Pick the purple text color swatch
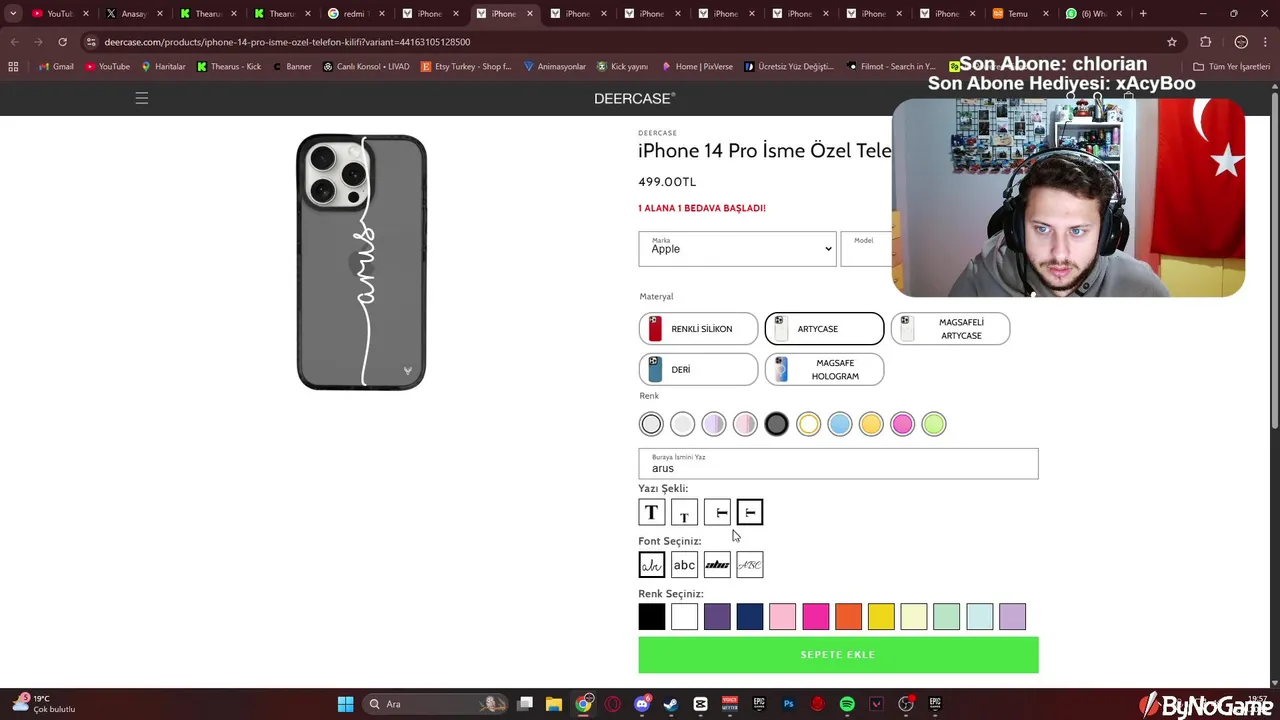Image resolution: width=1280 pixels, height=720 pixels. point(717,617)
